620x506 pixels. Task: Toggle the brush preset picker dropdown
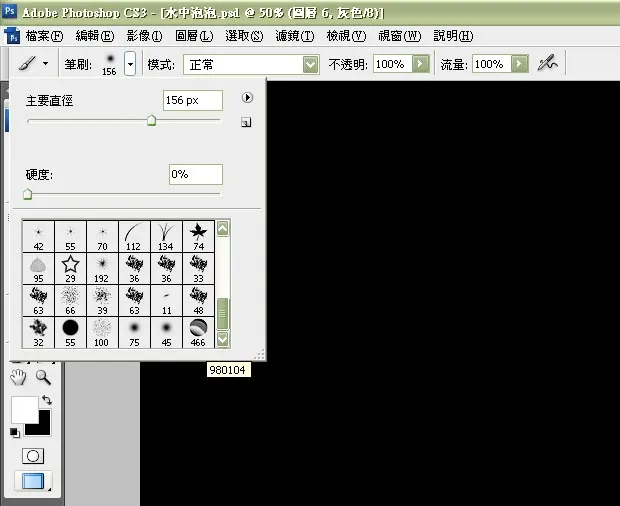[130, 64]
